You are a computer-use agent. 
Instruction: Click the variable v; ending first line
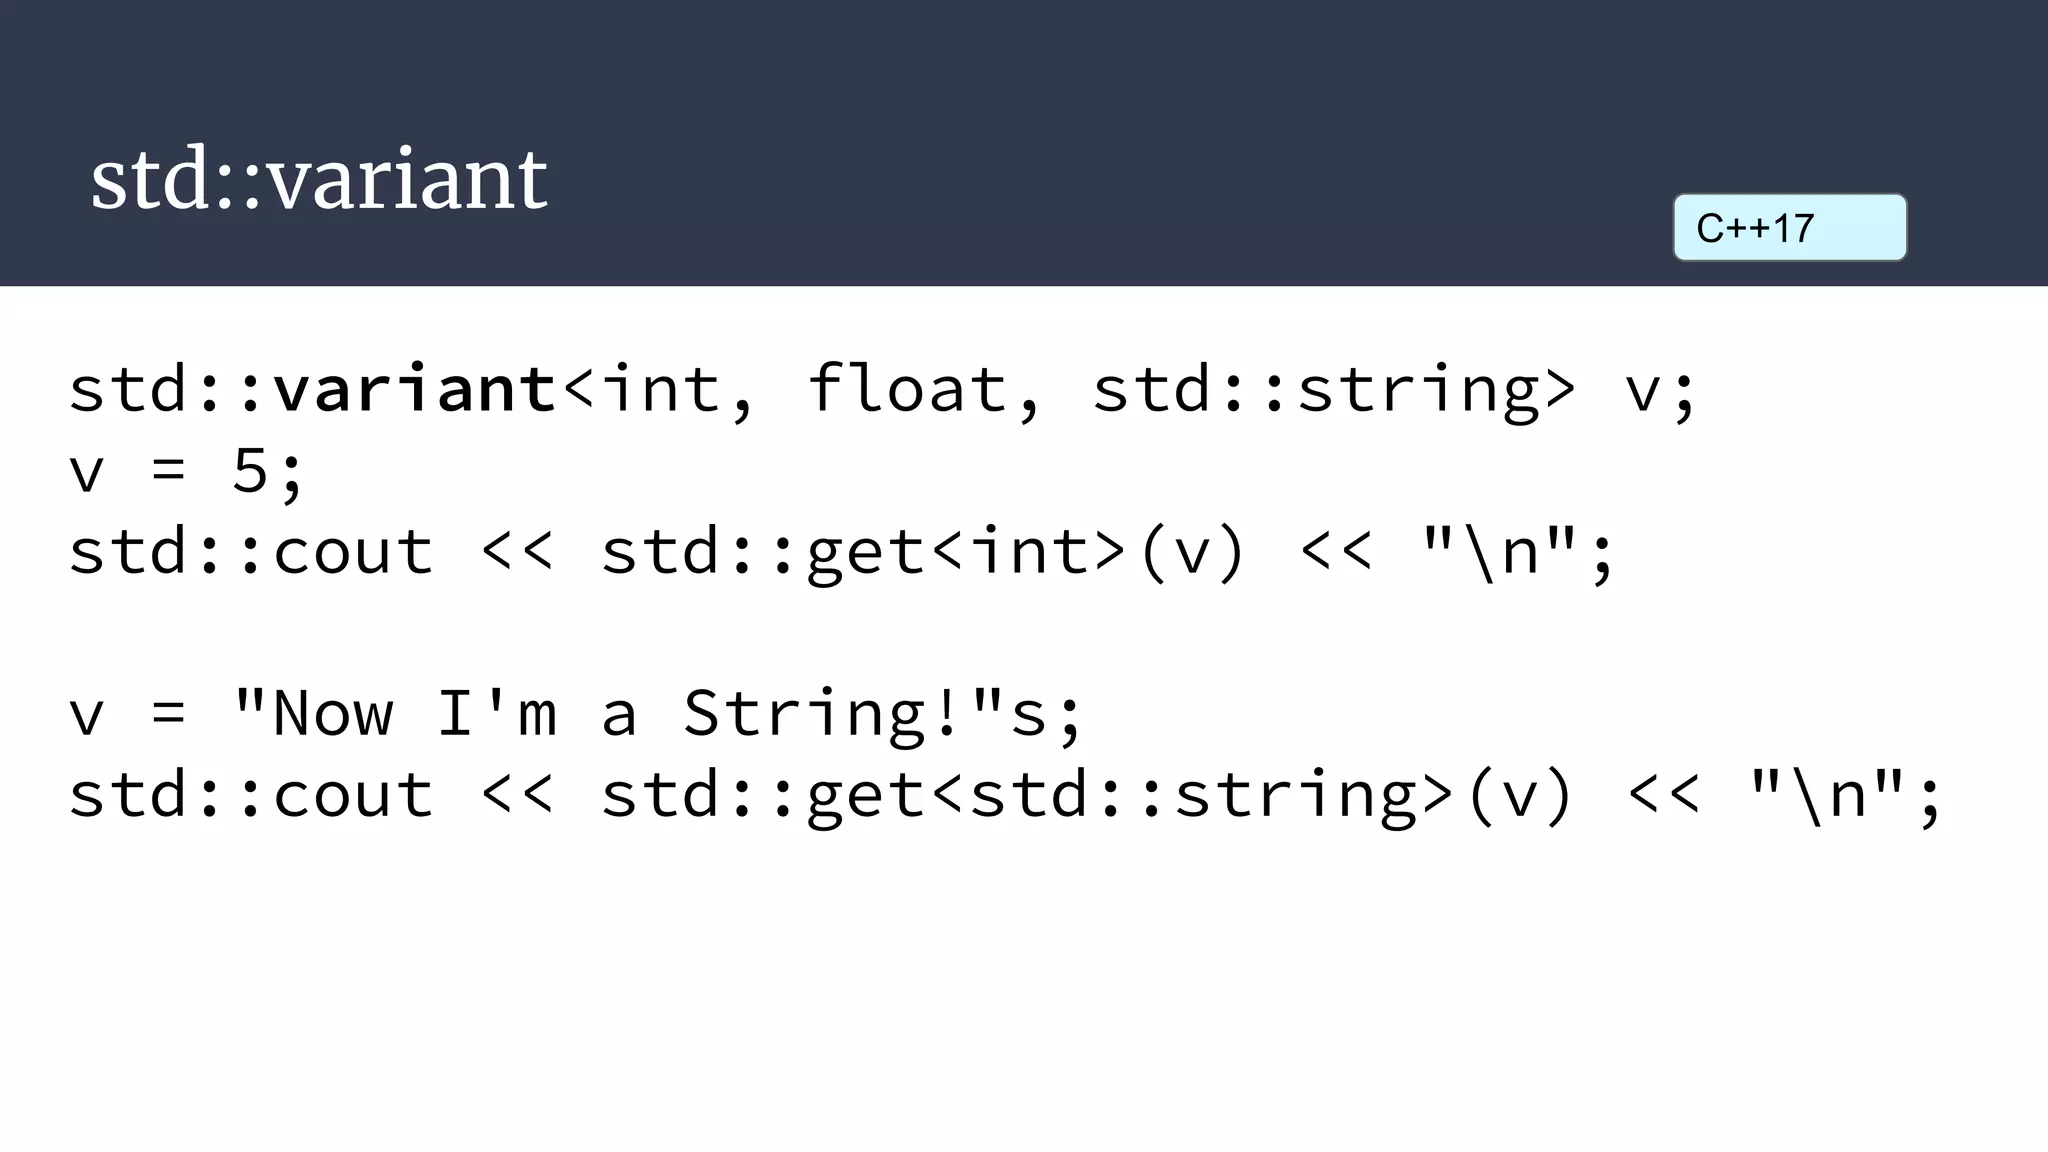pos(1661,392)
